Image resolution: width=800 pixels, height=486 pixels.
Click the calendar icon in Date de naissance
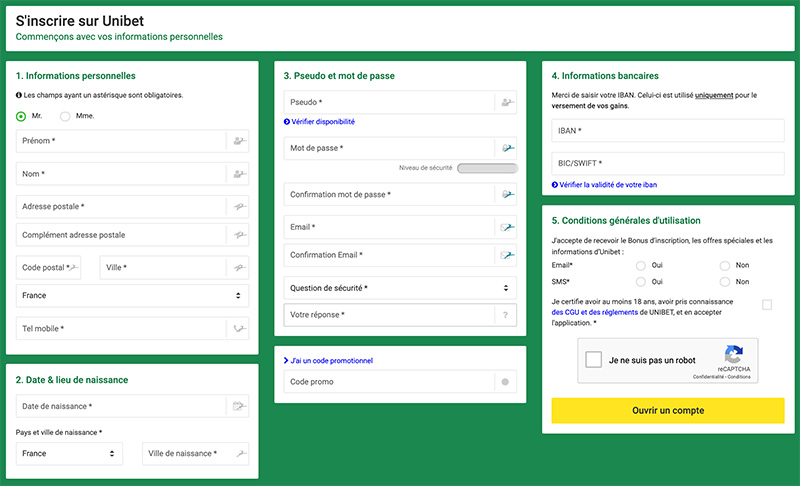click(239, 406)
